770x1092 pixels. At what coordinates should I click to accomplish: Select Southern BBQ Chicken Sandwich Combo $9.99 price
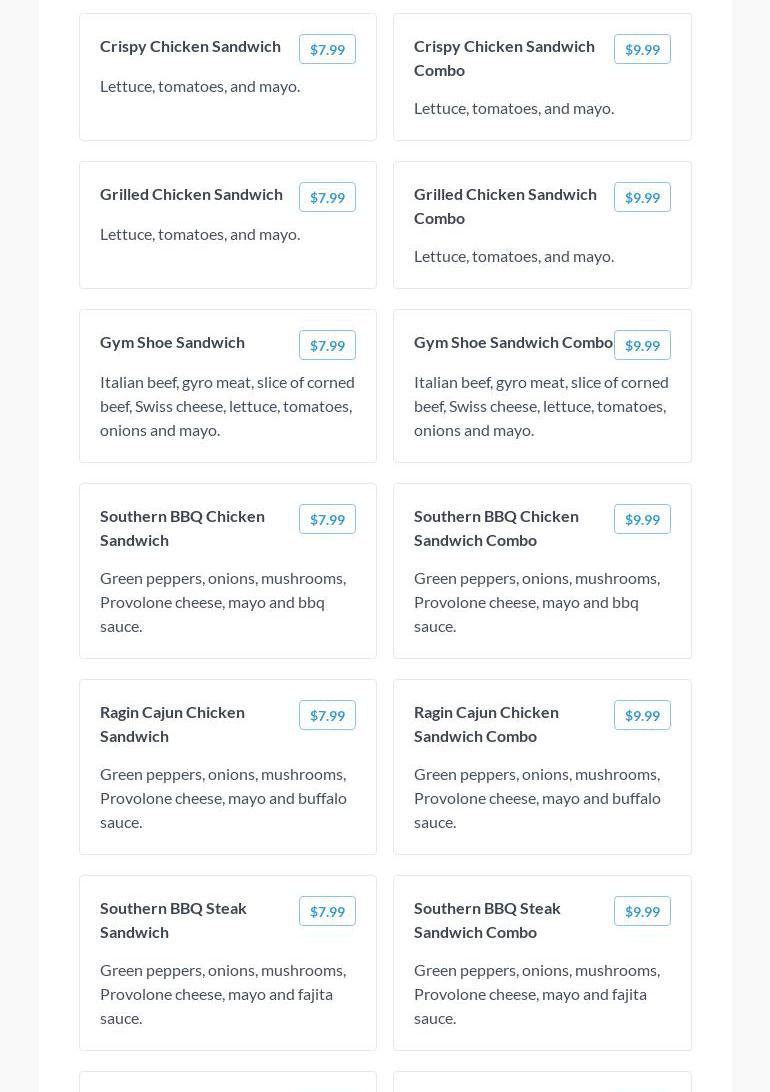(x=642, y=519)
